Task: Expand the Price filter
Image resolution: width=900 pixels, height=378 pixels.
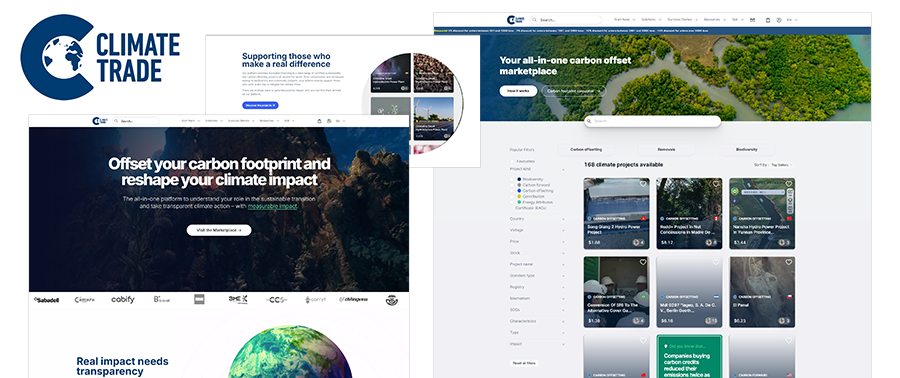Action: pos(537,241)
